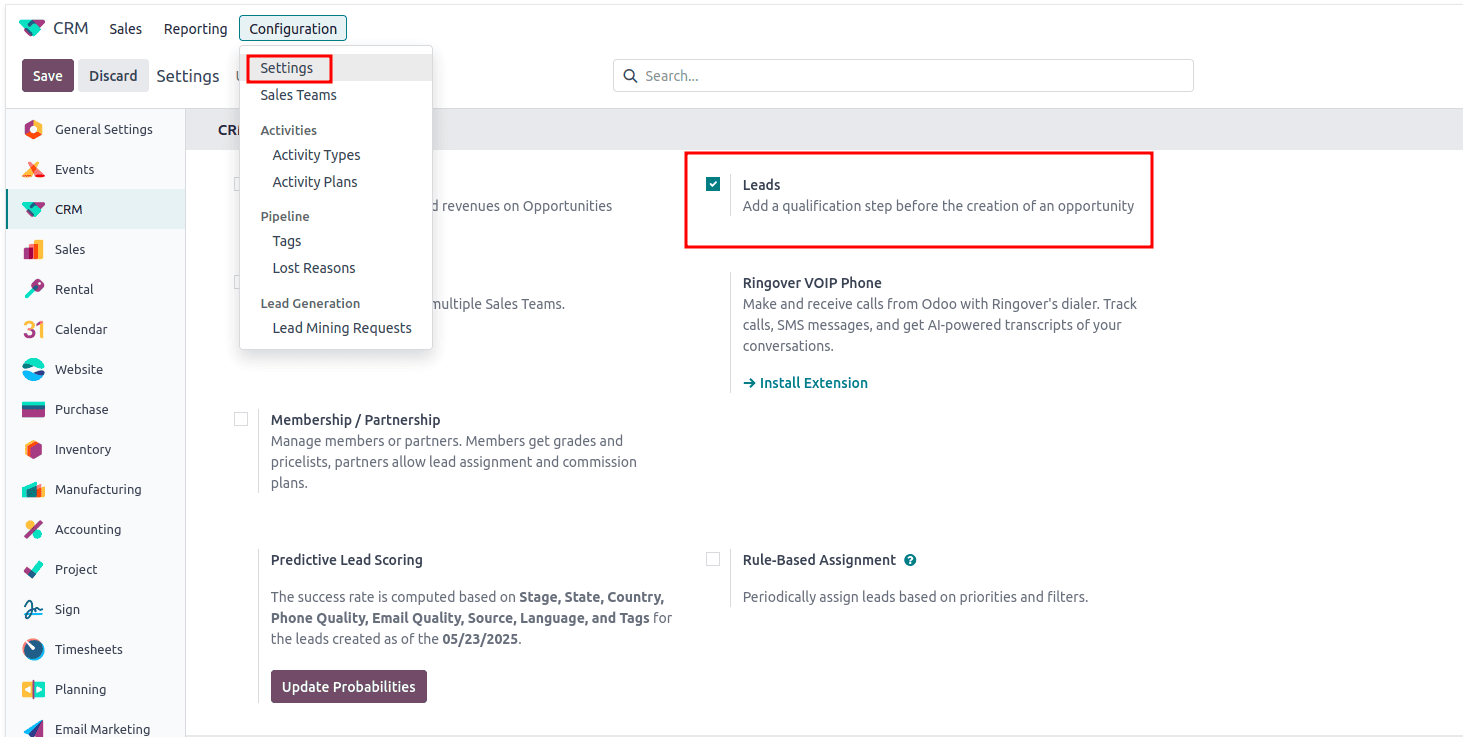Screen dimensions: 1463x737
Task: Open the Project checkmark icon
Action: (33, 569)
